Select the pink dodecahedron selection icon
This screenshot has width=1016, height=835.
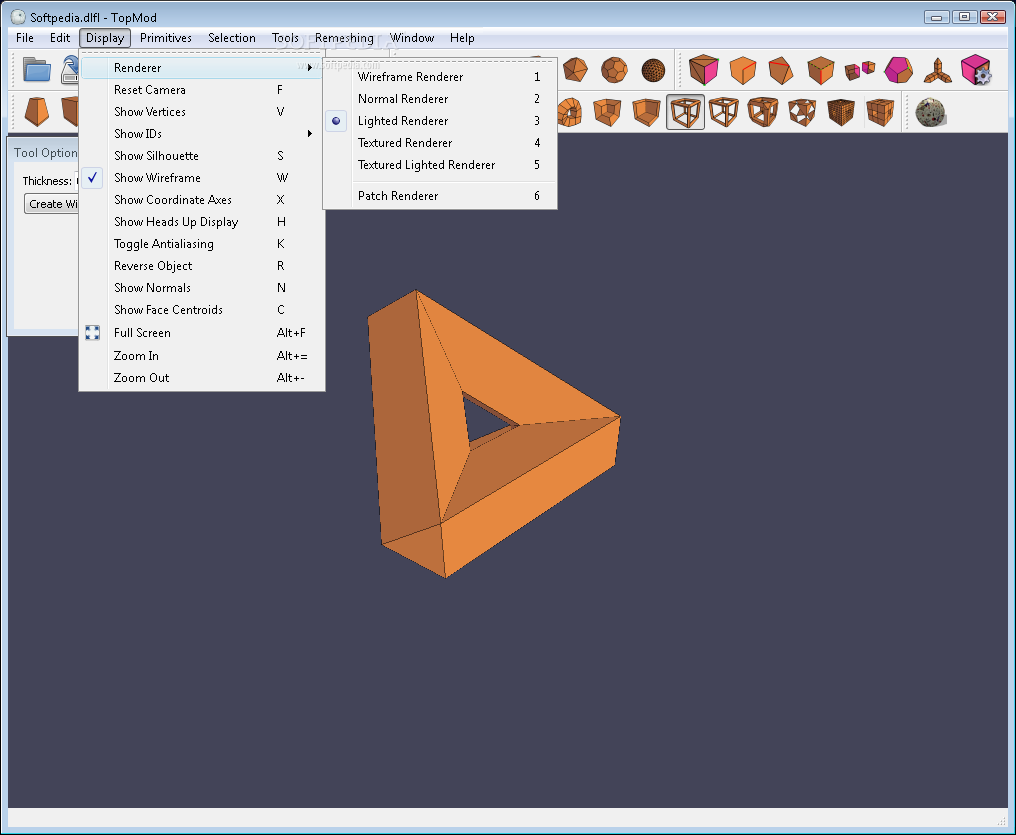pyautogui.click(x=898, y=70)
